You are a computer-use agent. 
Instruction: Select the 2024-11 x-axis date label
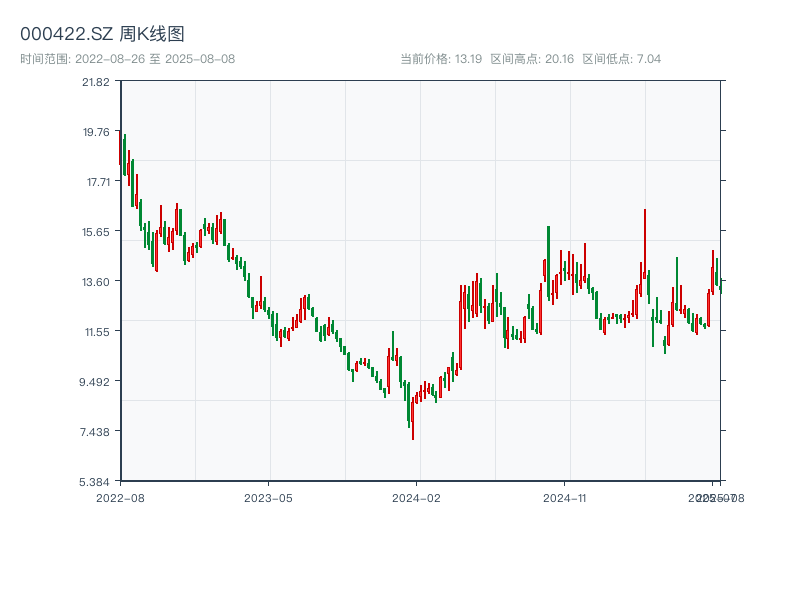pyautogui.click(x=565, y=497)
